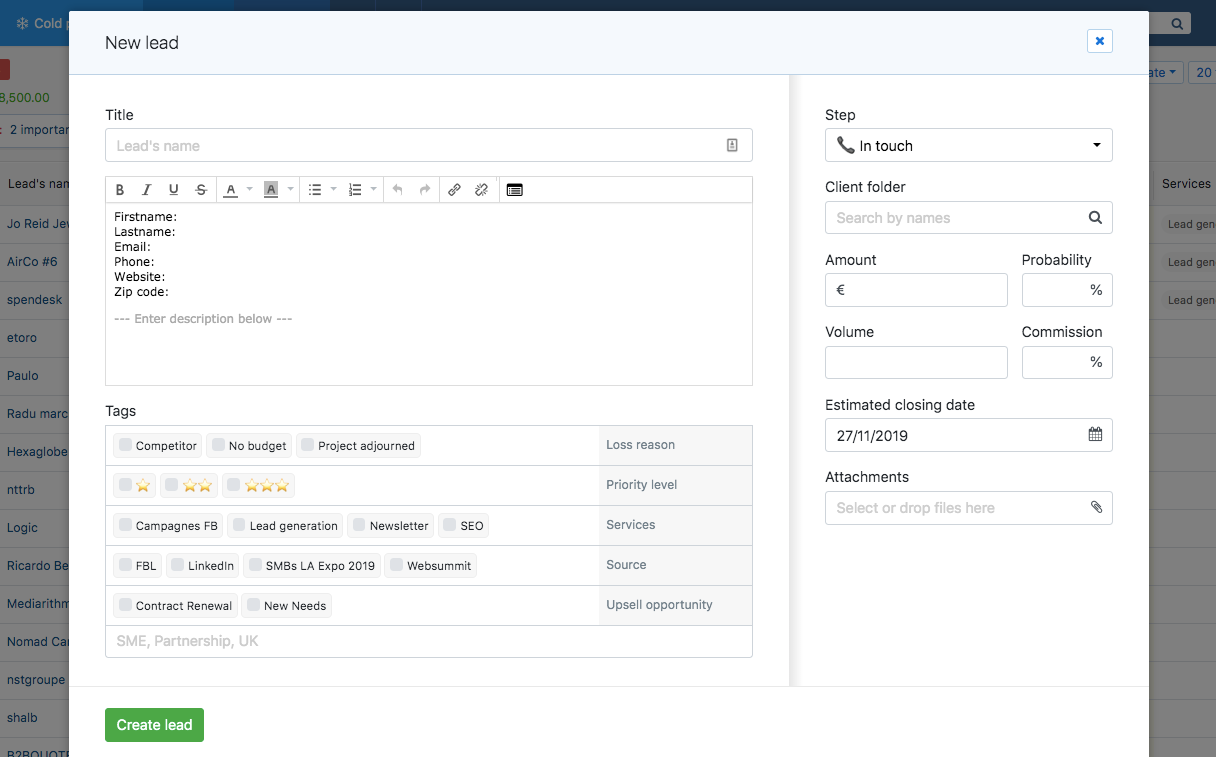
Task: Apply italic formatting in the editor toolbar
Action: tap(147, 190)
